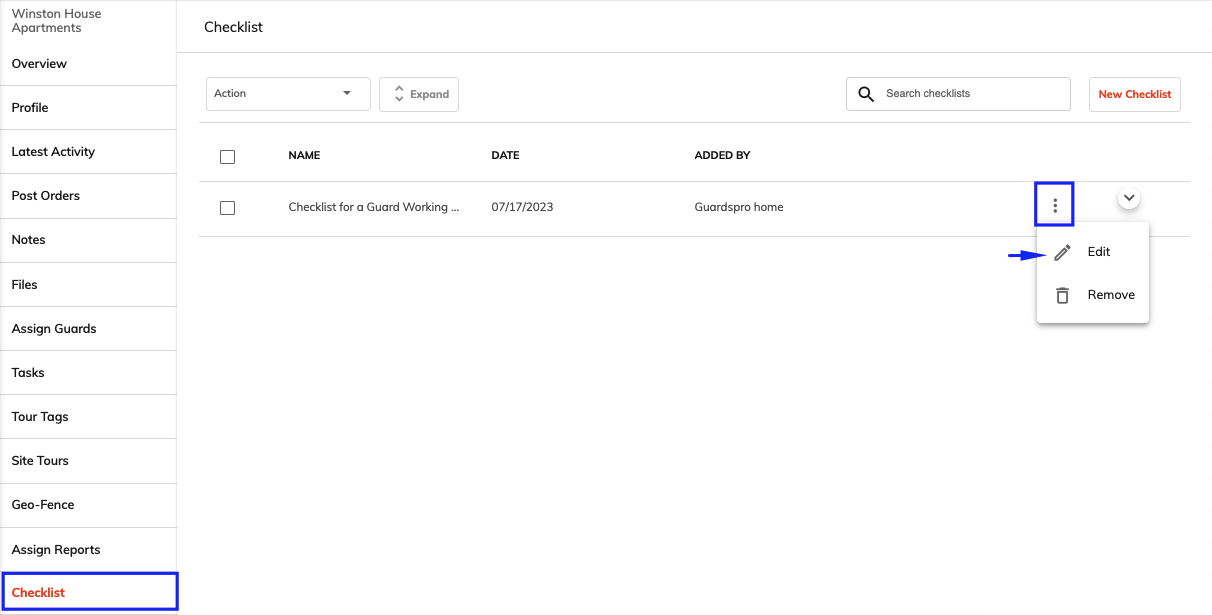Focus the Search checklists field

coord(958,94)
